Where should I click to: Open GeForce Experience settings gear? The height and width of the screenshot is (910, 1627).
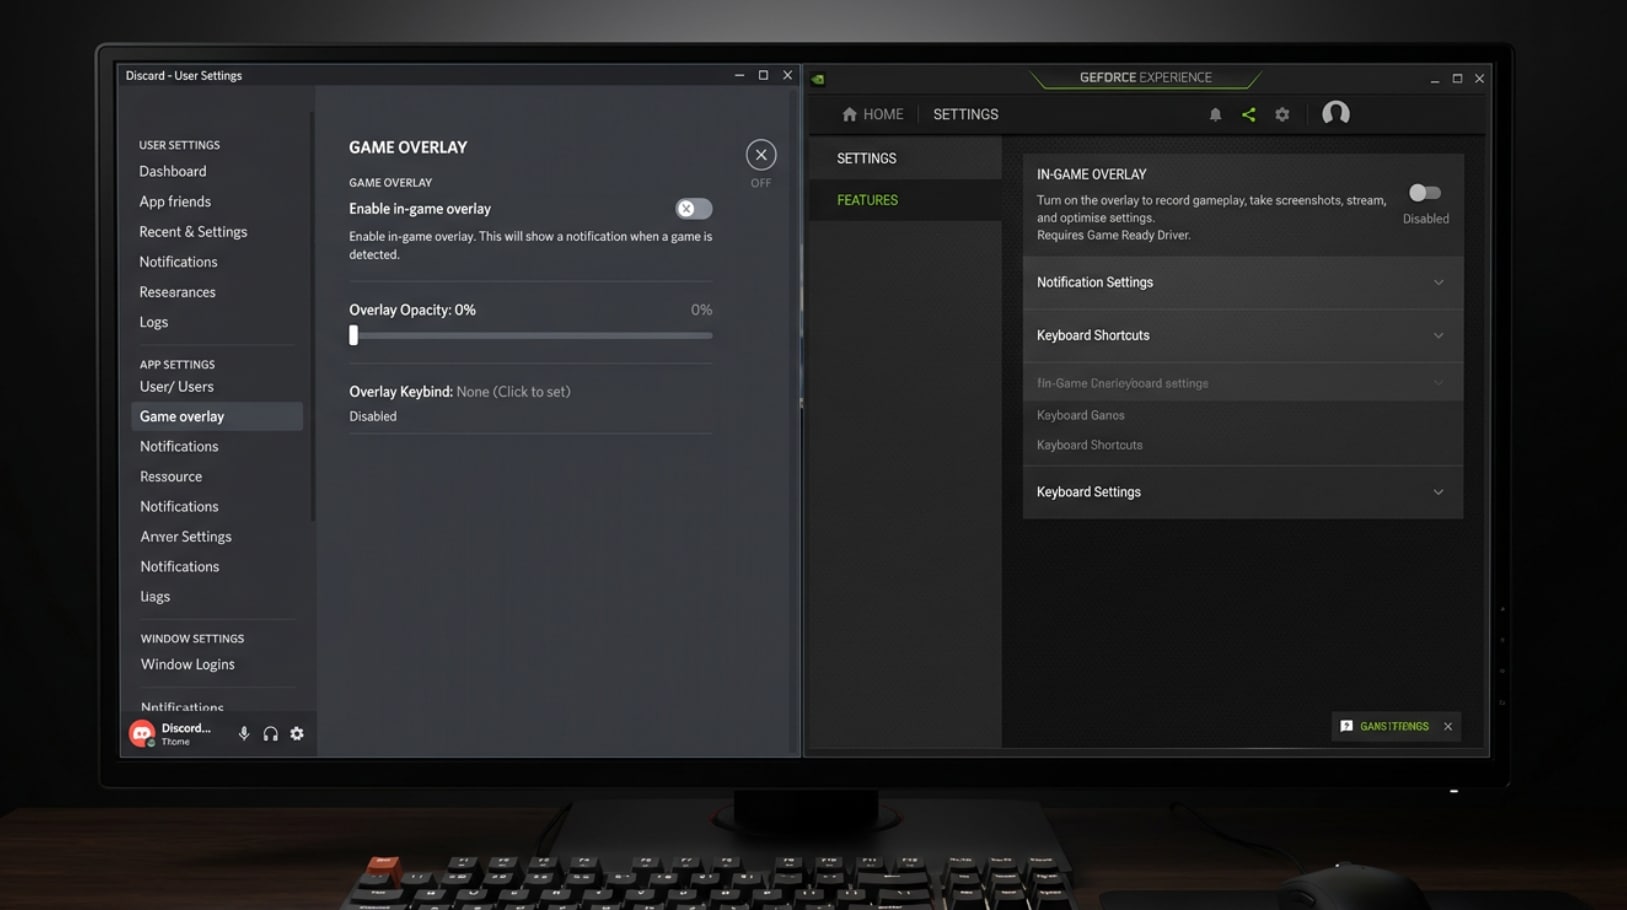(x=1282, y=114)
